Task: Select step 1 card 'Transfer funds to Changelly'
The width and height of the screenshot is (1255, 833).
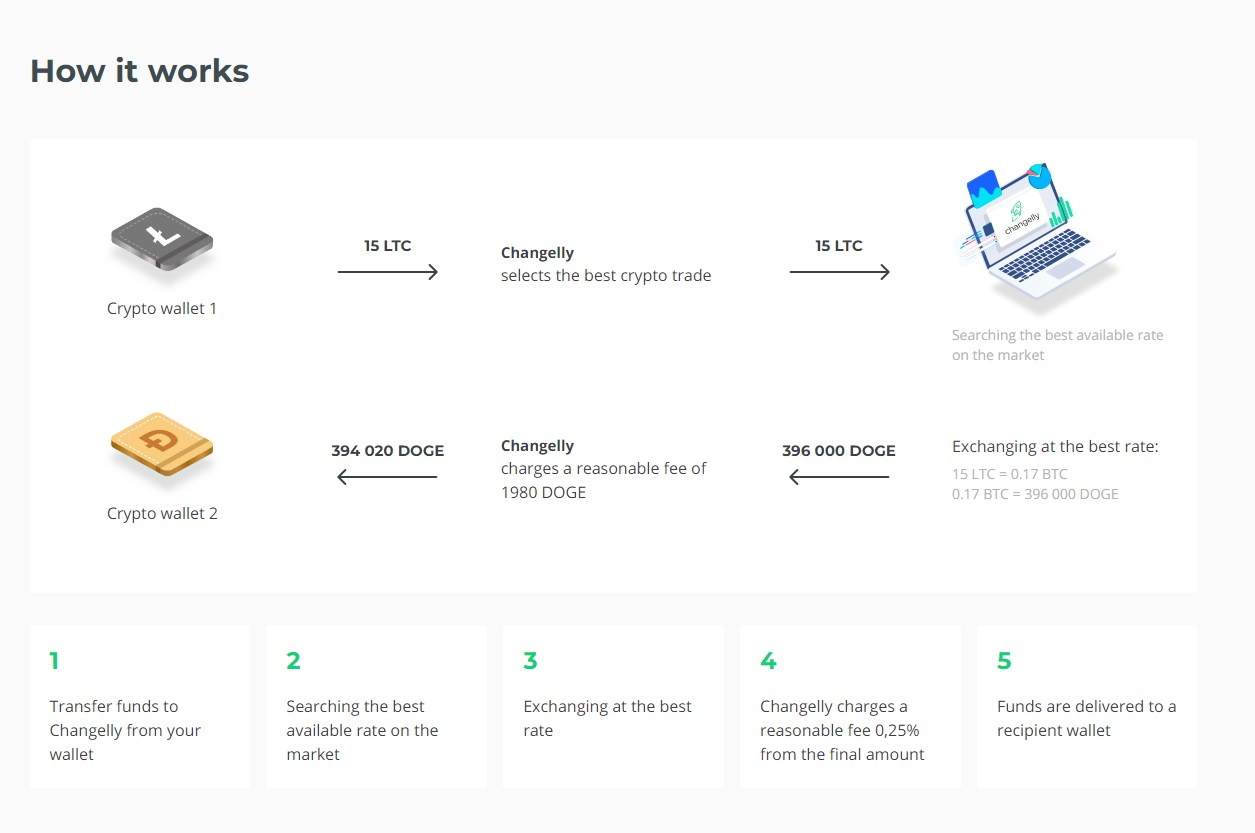Action: pyautogui.click(x=140, y=706)
